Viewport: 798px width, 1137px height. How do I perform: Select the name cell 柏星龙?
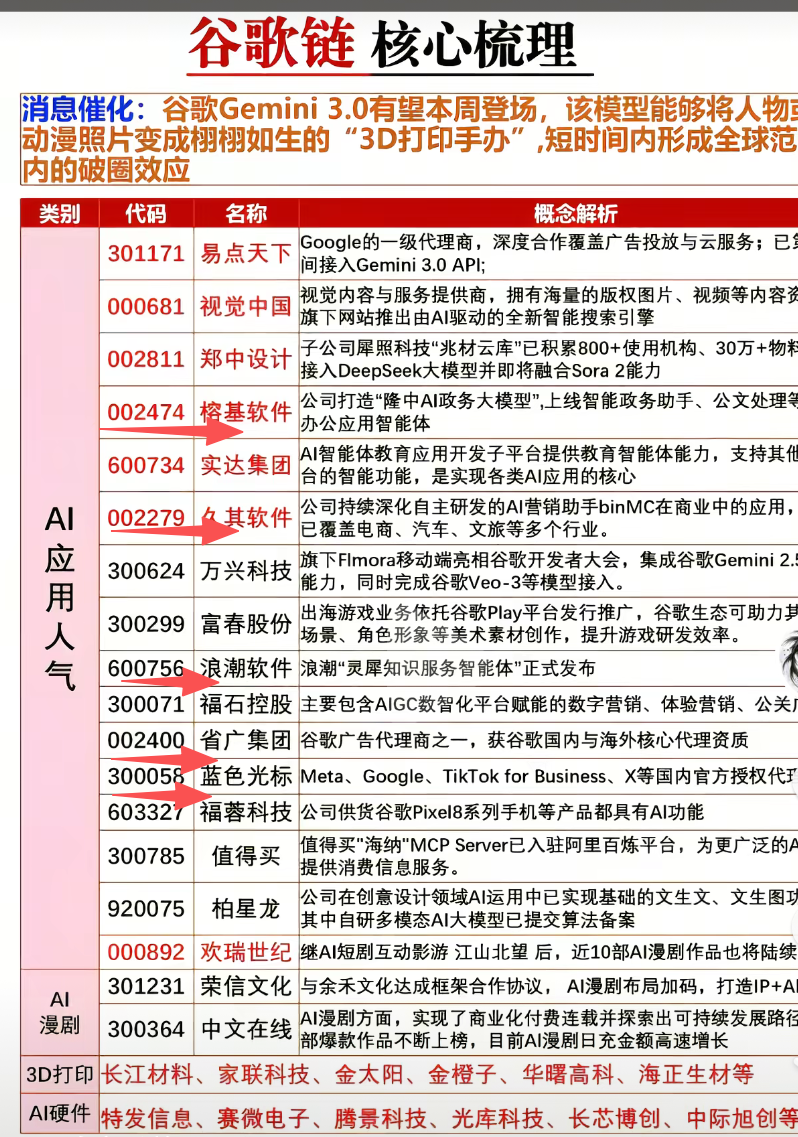(x=246, y=909)
